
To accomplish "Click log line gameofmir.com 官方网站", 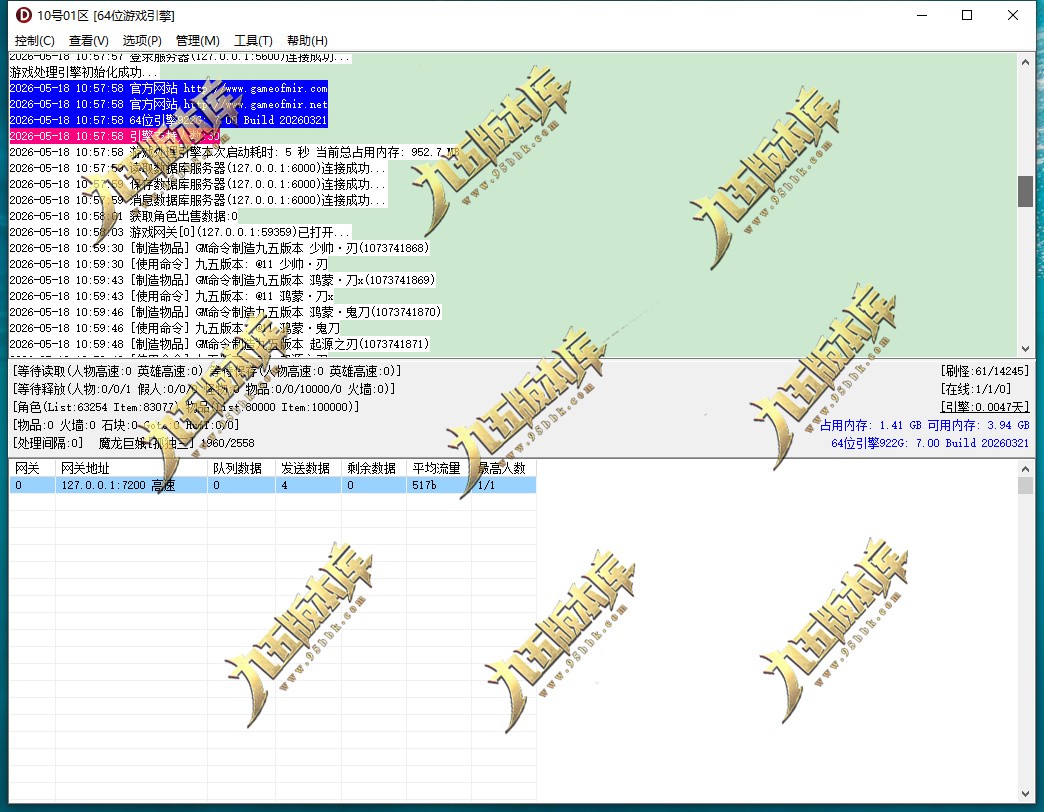I will 168,88.
